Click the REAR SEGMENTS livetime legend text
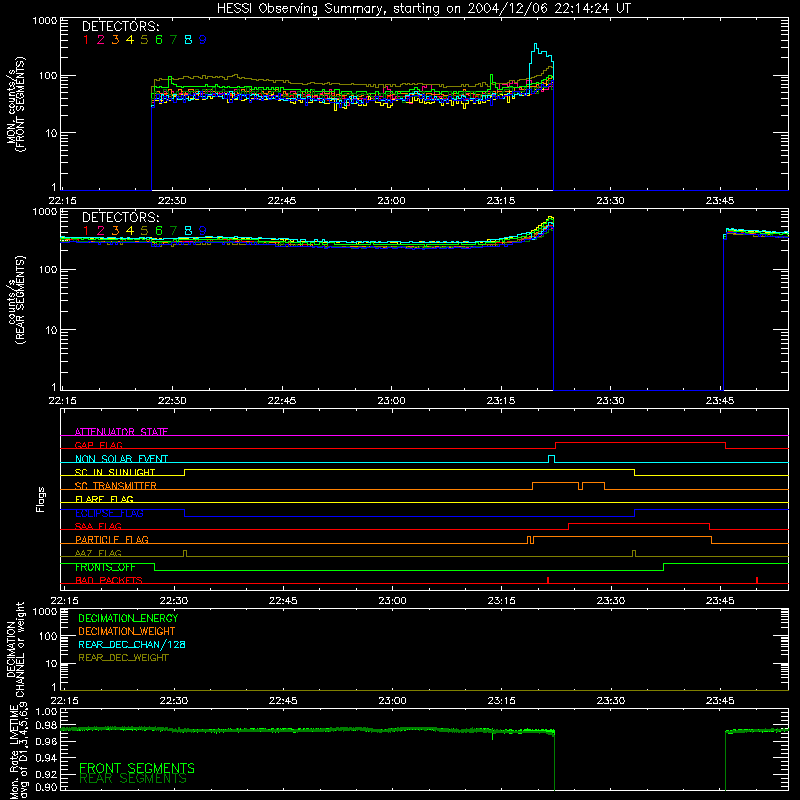 (133, 779)
